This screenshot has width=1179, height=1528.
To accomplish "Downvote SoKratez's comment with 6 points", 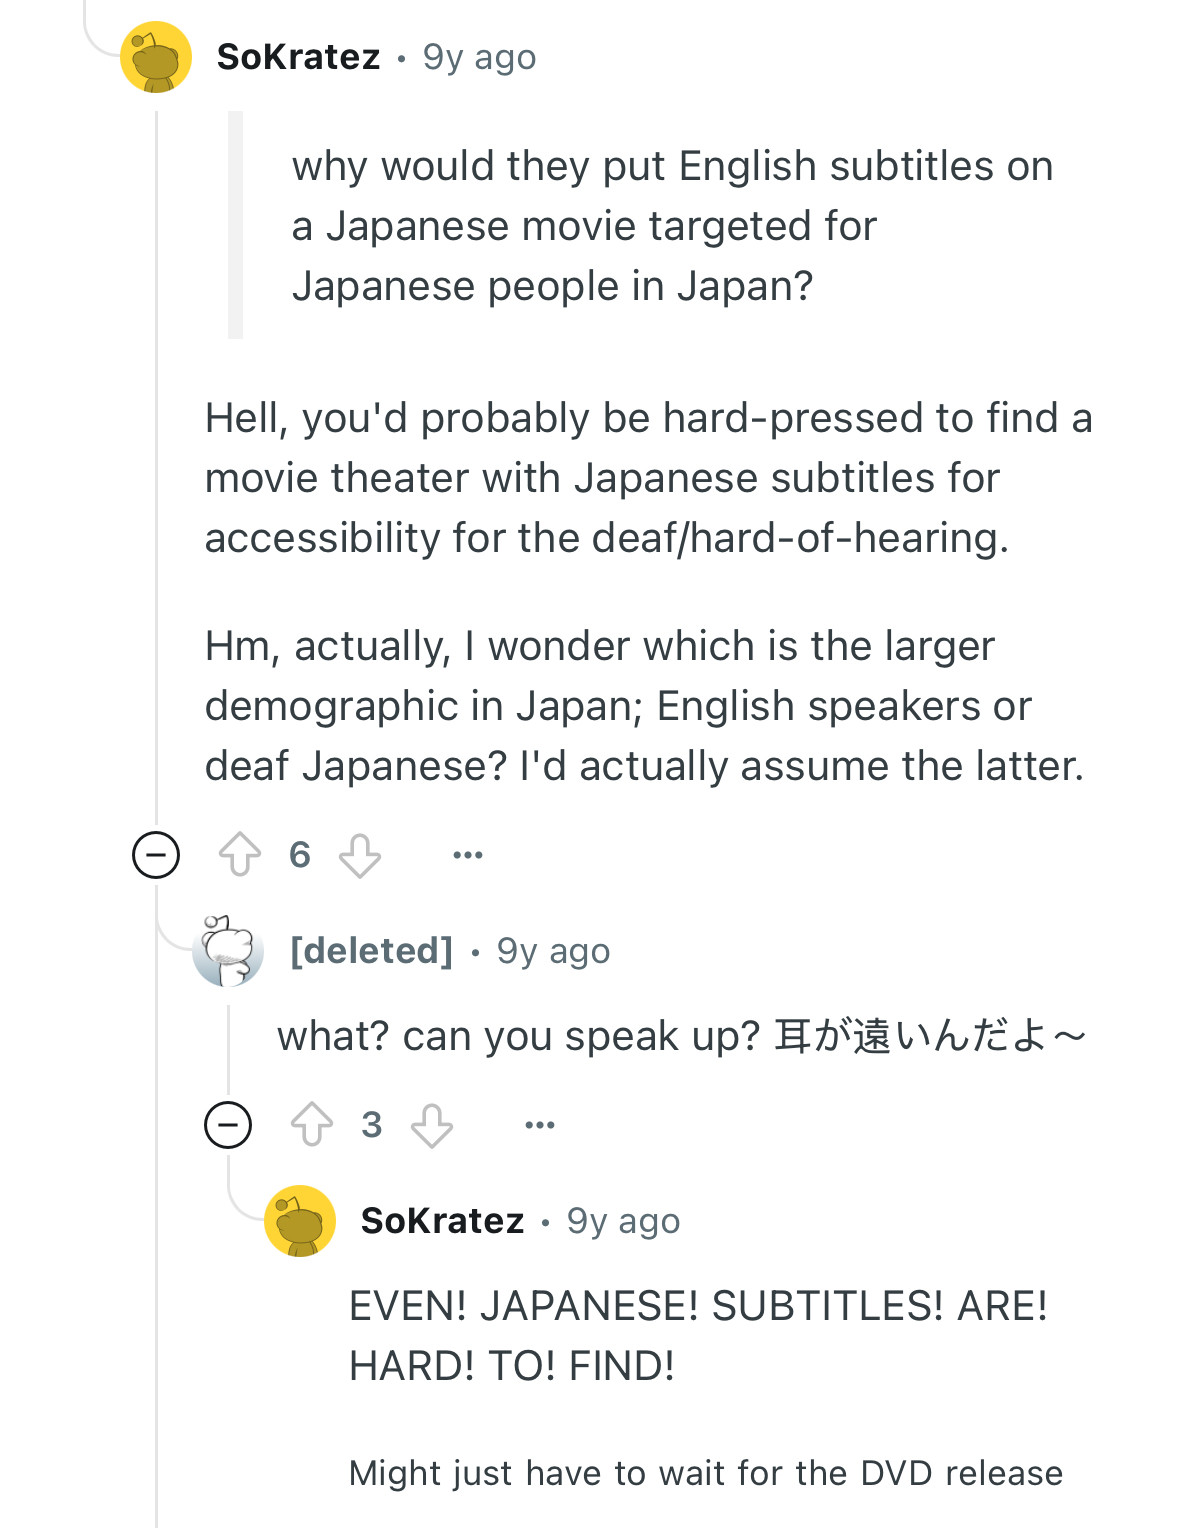I will (x=360, y=855).
